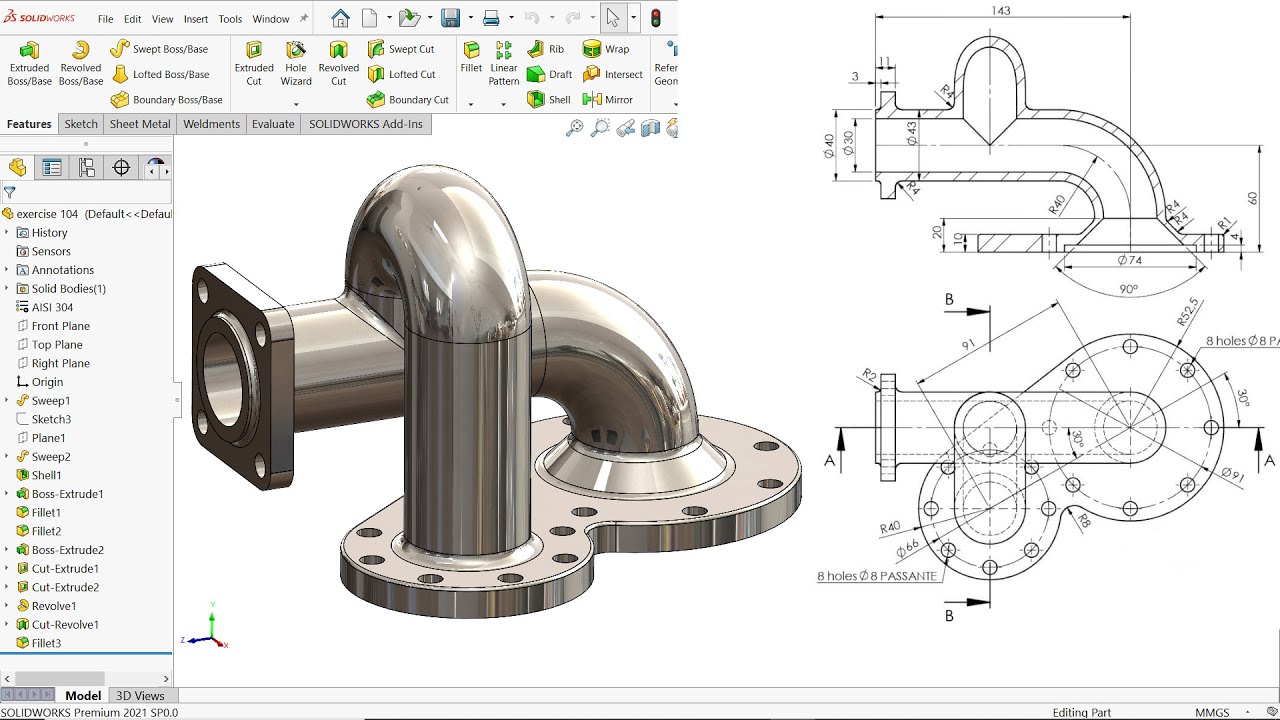Click the Zoom to Fit icon
1280x720 pixels.
pyautogui.click(x=574, y=128)
